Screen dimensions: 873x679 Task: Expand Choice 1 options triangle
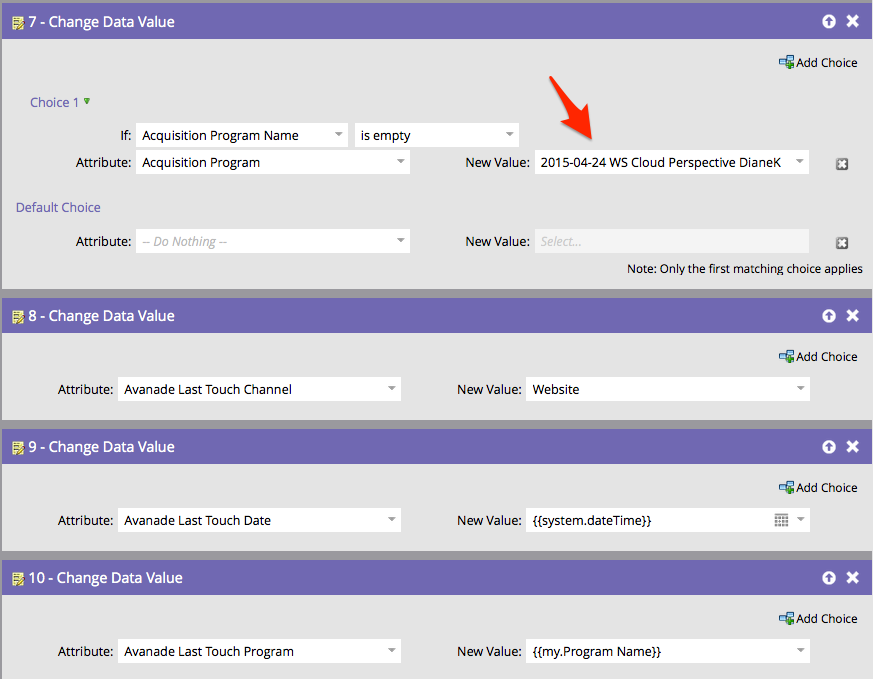point(87,101)
